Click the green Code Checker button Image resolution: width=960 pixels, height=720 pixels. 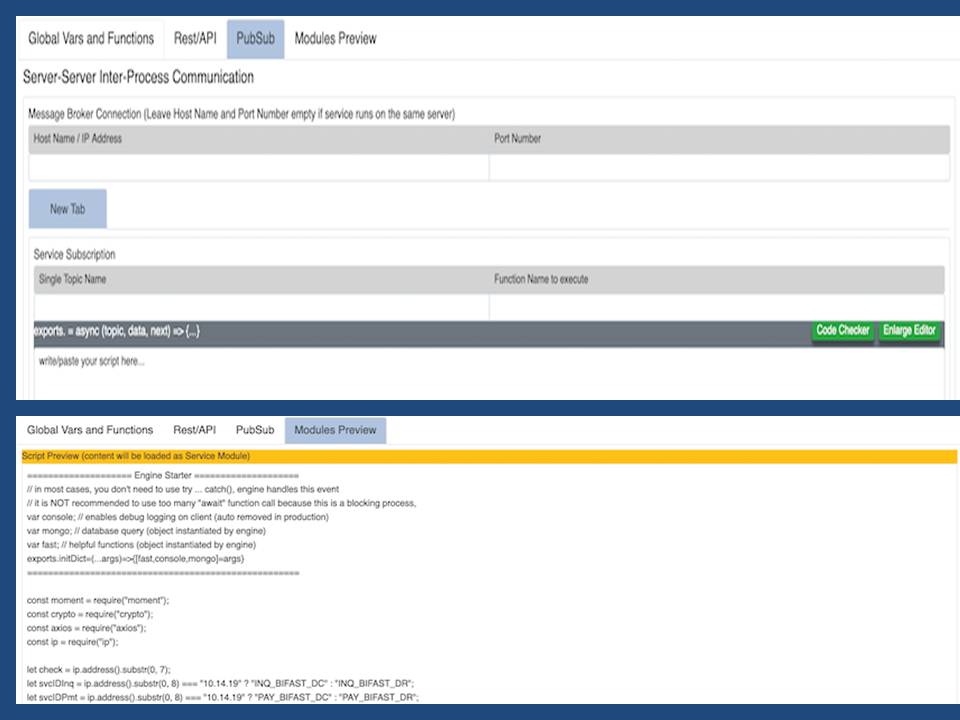pyautogui.click(x=842, y=331)
